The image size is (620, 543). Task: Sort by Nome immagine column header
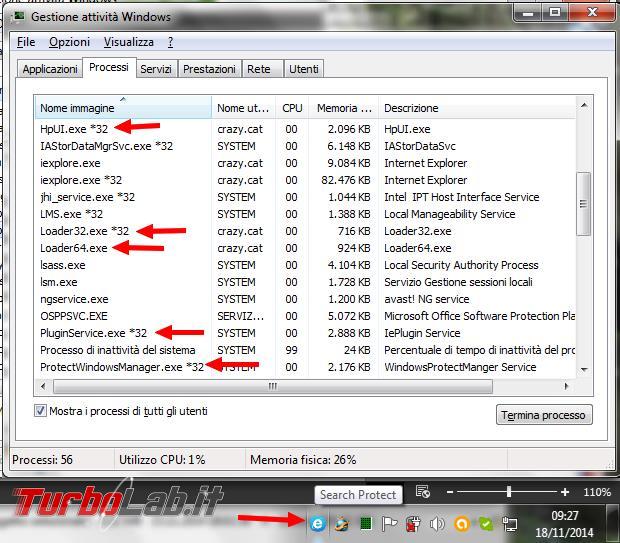(123, 108)
